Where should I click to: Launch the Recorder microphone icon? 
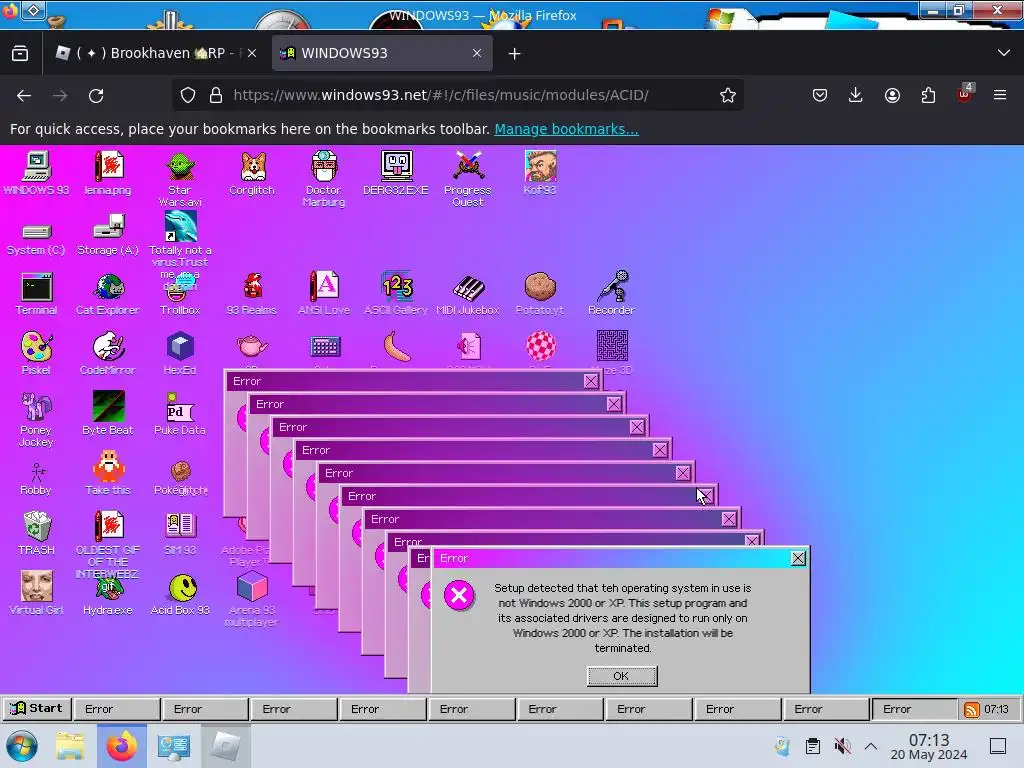(x=611, y=294)
